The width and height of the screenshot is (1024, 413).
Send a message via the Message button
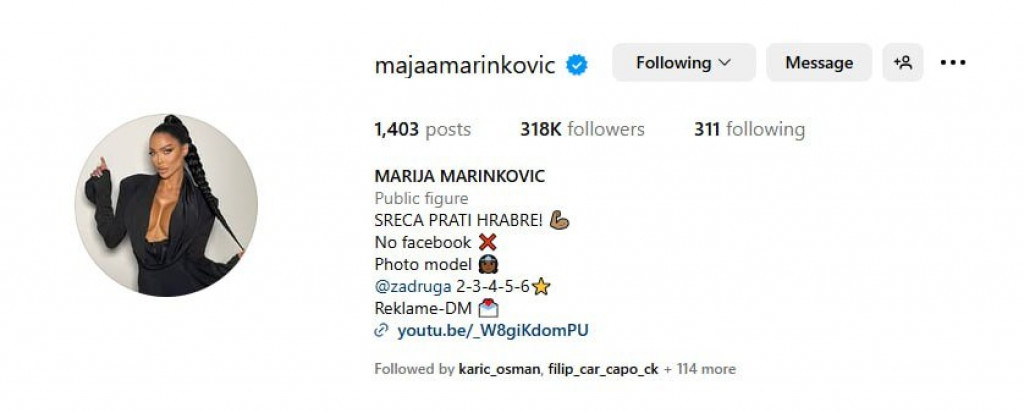click(x=819, y=63)
